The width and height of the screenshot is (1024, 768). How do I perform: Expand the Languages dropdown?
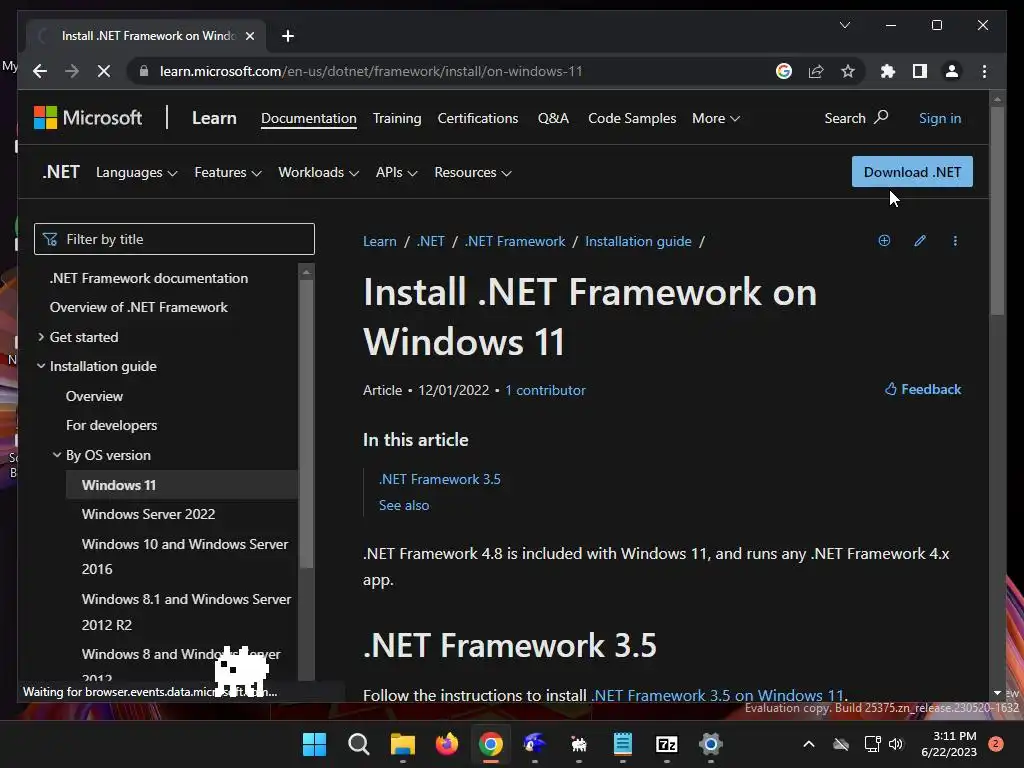point(136,172)
